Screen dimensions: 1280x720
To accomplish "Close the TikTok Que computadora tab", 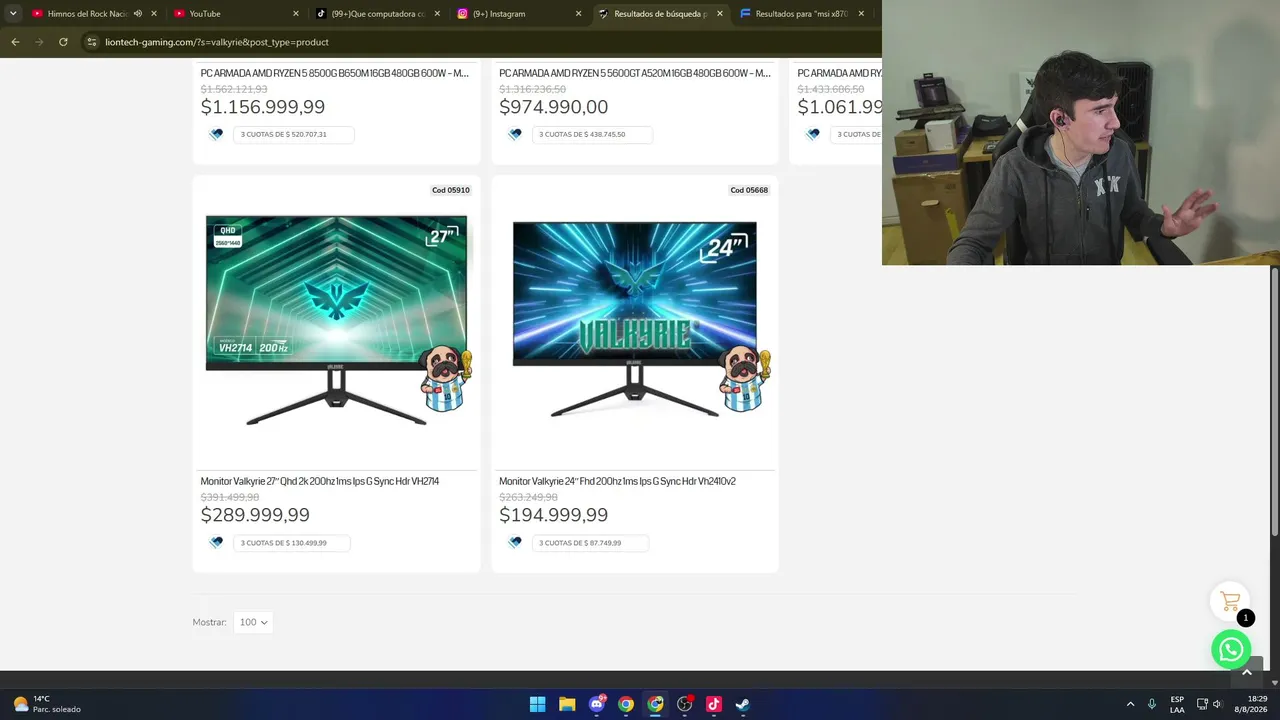I will (x=437, y=14).
